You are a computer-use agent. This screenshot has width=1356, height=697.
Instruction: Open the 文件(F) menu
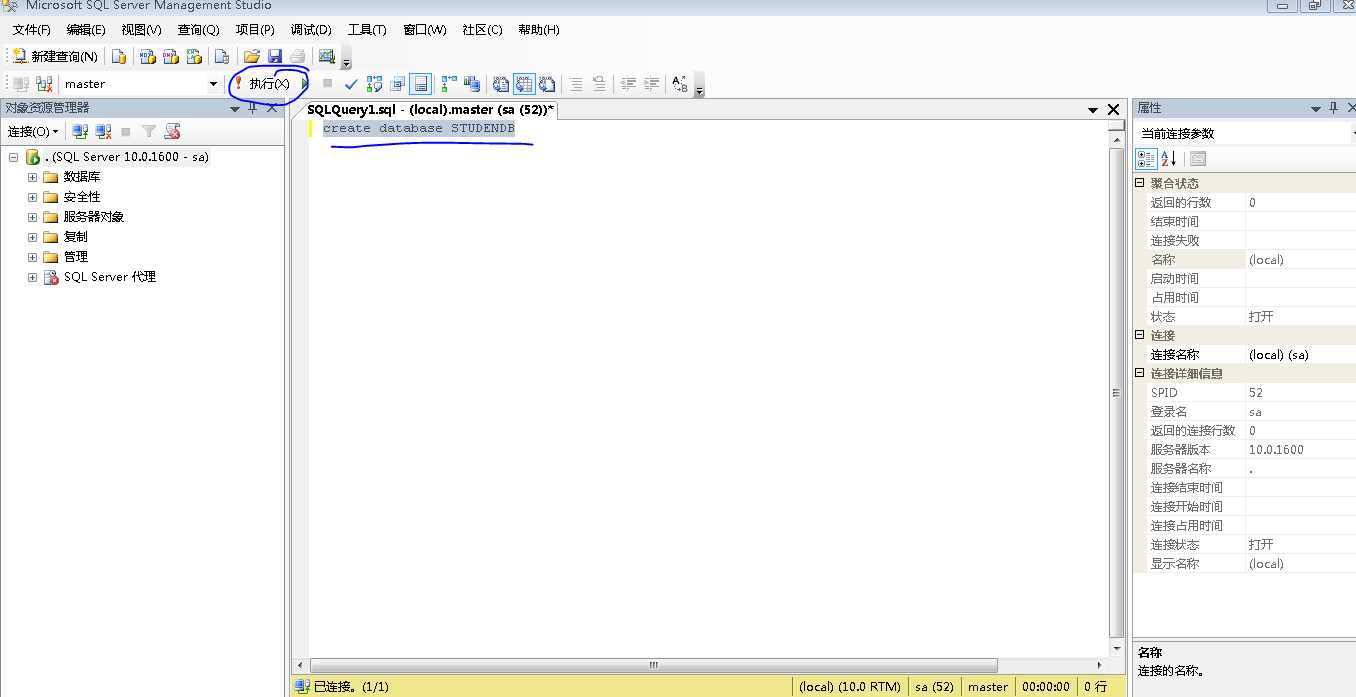click(x=31, y=30)
